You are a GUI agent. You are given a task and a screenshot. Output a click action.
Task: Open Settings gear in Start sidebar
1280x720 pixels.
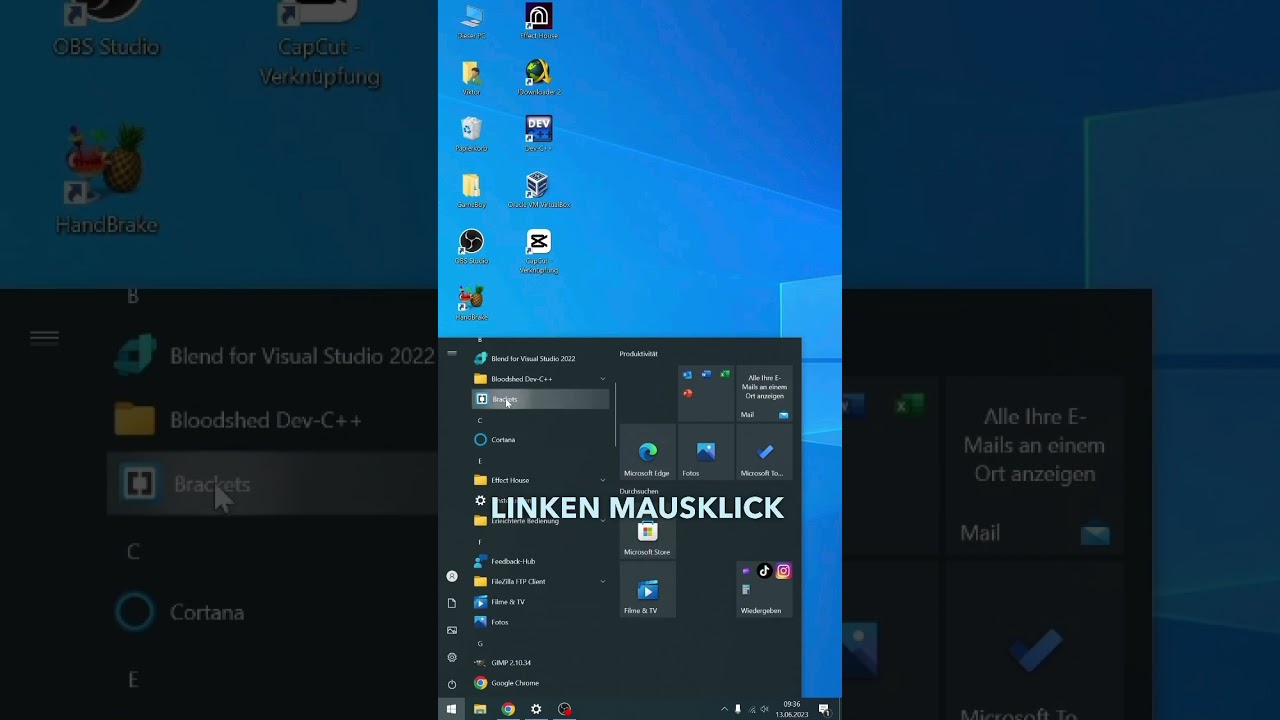452,657
